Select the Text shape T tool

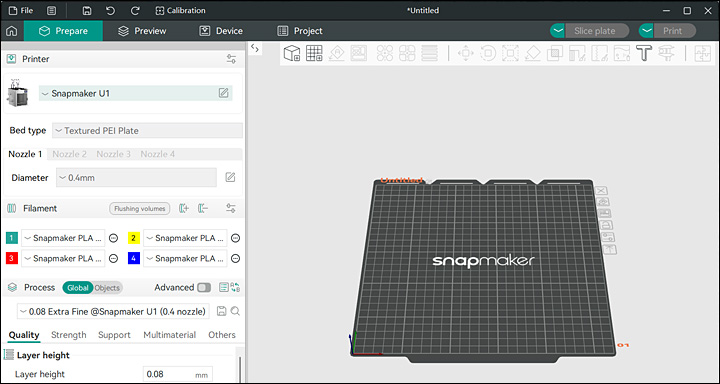click(x=644, y=53)
